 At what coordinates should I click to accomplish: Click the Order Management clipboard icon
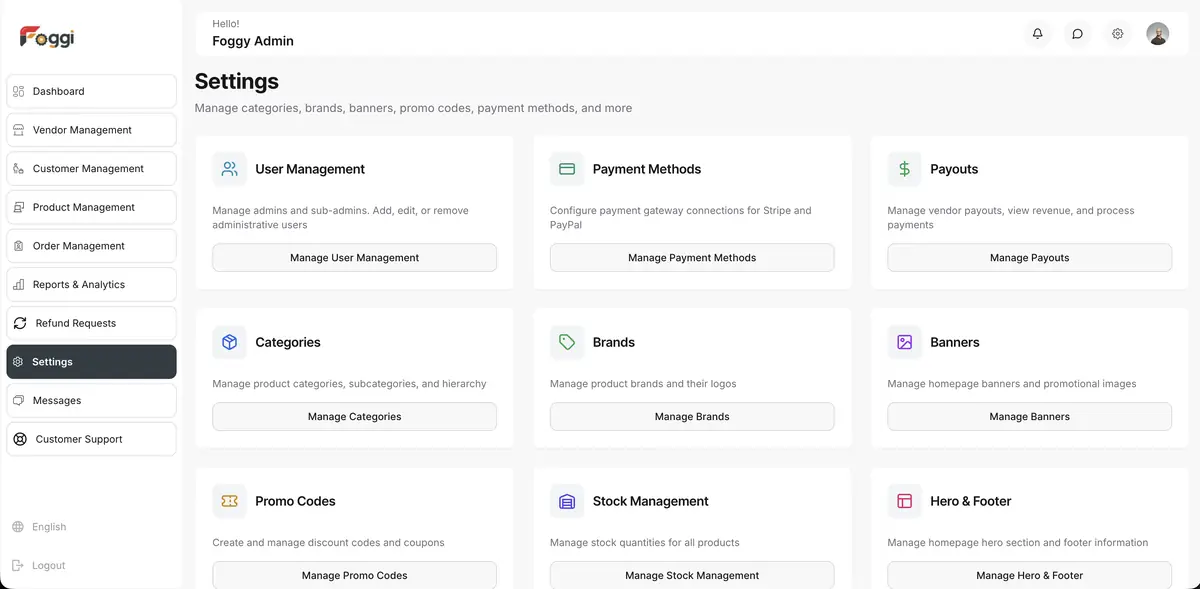18,246
